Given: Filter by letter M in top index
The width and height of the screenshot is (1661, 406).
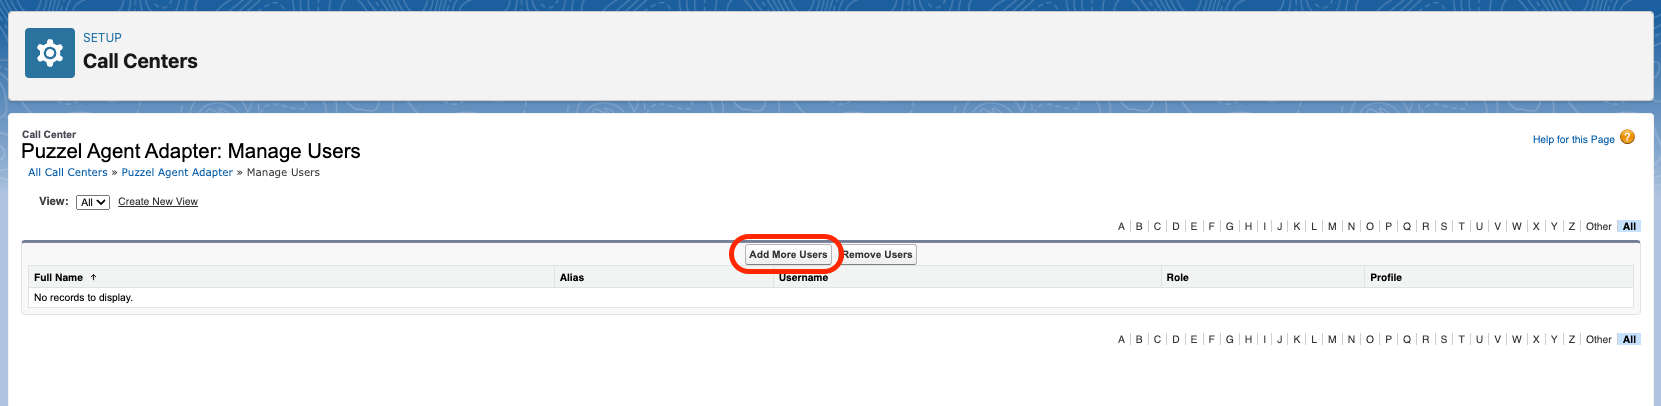Looking at the screenshot, I should click(1332, 227).
